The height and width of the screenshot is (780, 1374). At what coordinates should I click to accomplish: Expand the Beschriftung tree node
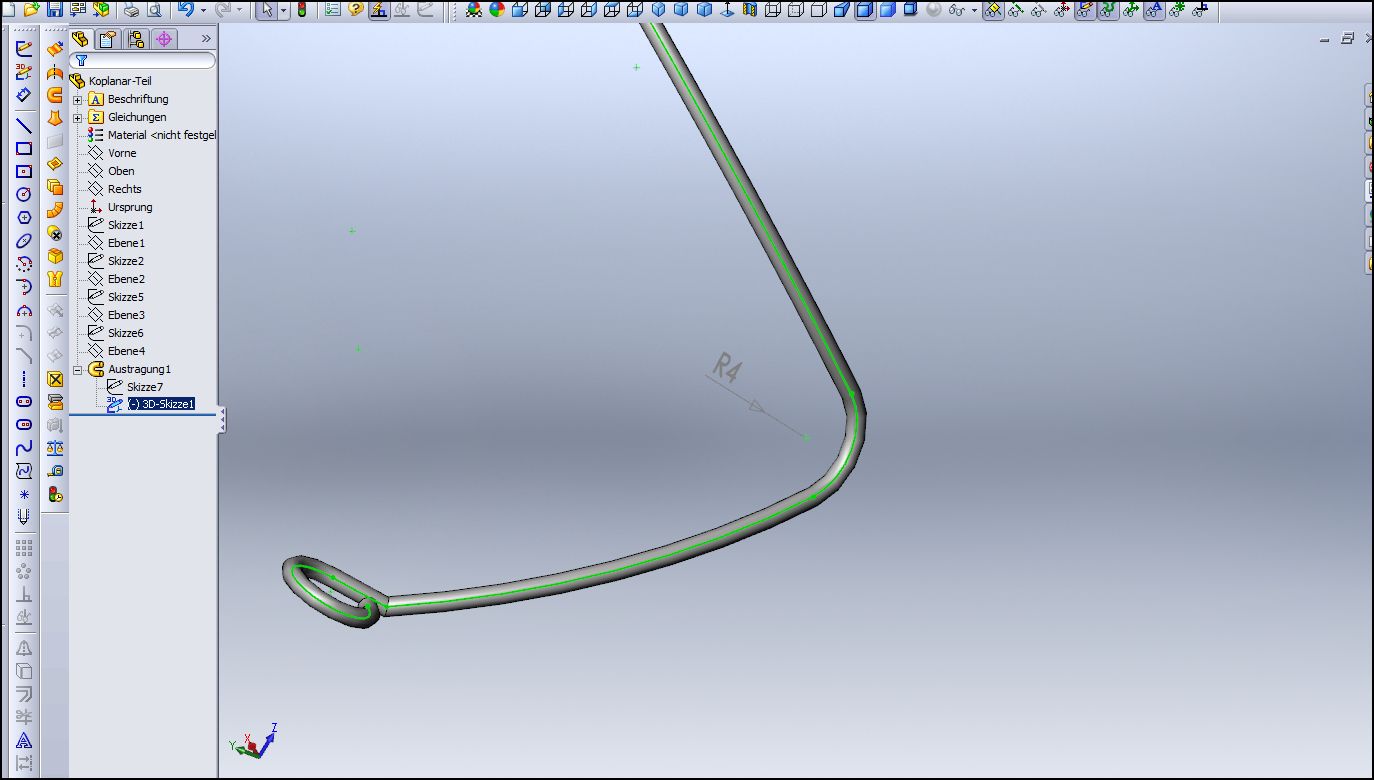point(78,99)
